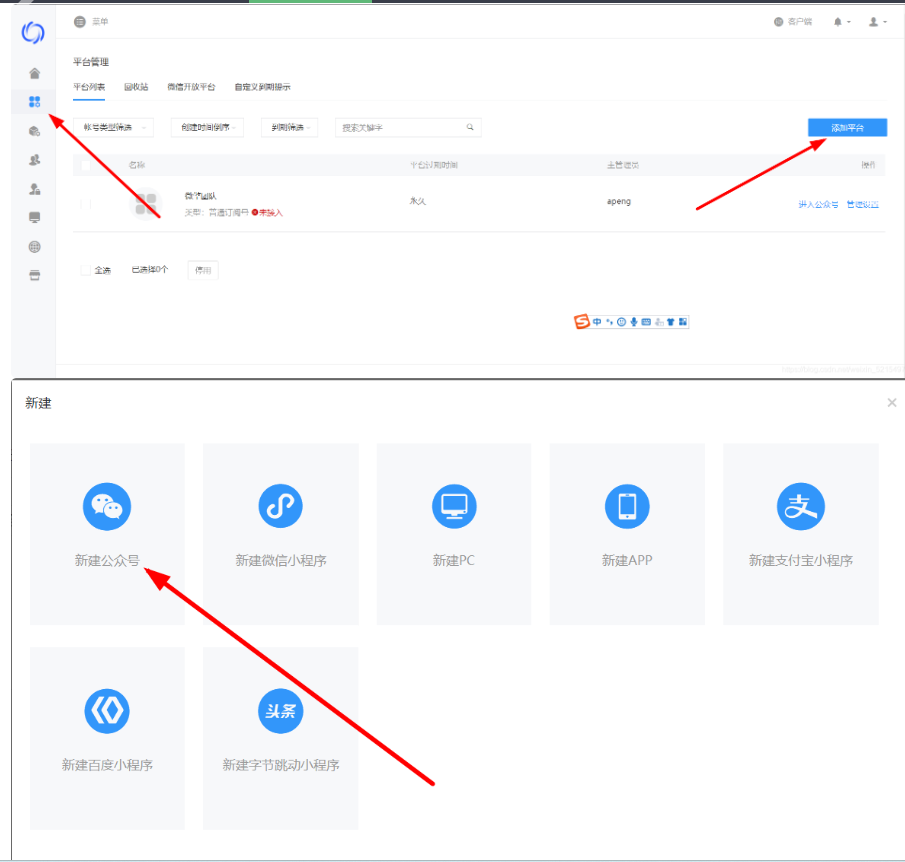Tick the 全选 select-all checkbox
Image resolution: width=905 pixels, height=862 pixels.
85,270
